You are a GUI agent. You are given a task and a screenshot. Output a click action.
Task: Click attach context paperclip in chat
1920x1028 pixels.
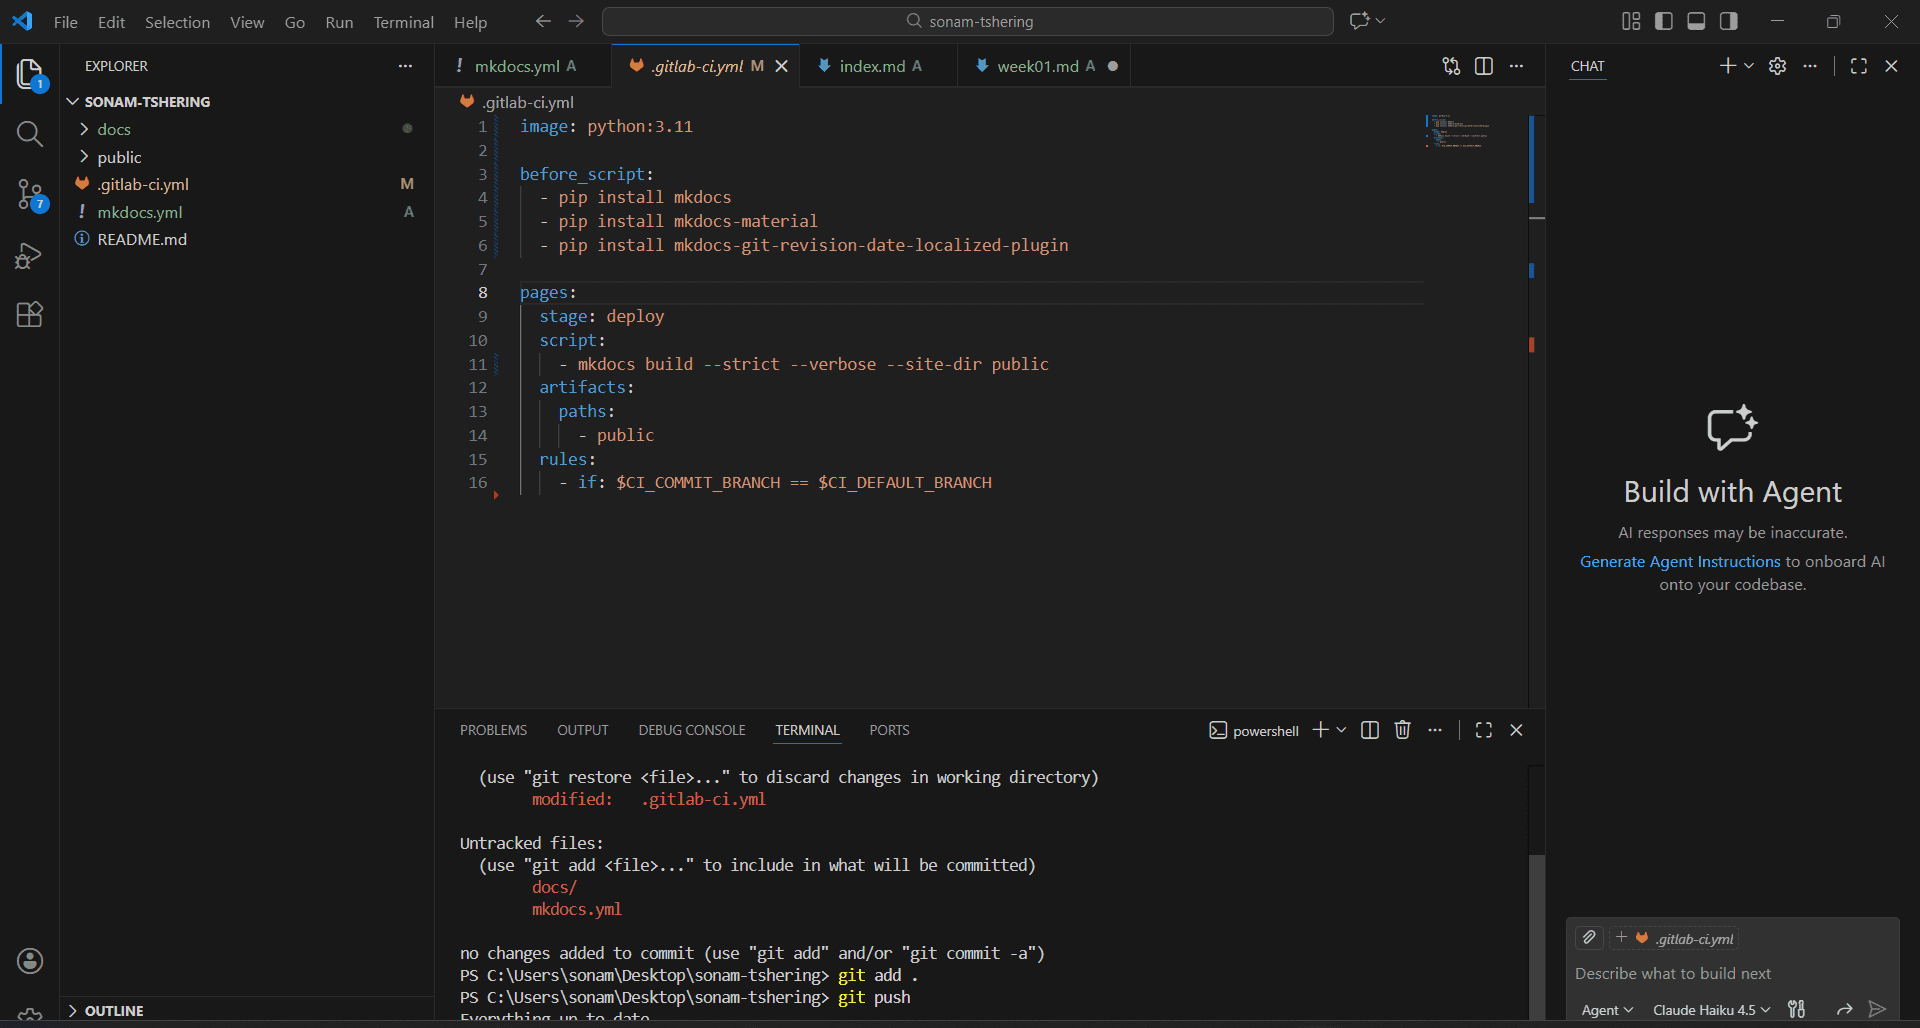tap(1589, 938)
